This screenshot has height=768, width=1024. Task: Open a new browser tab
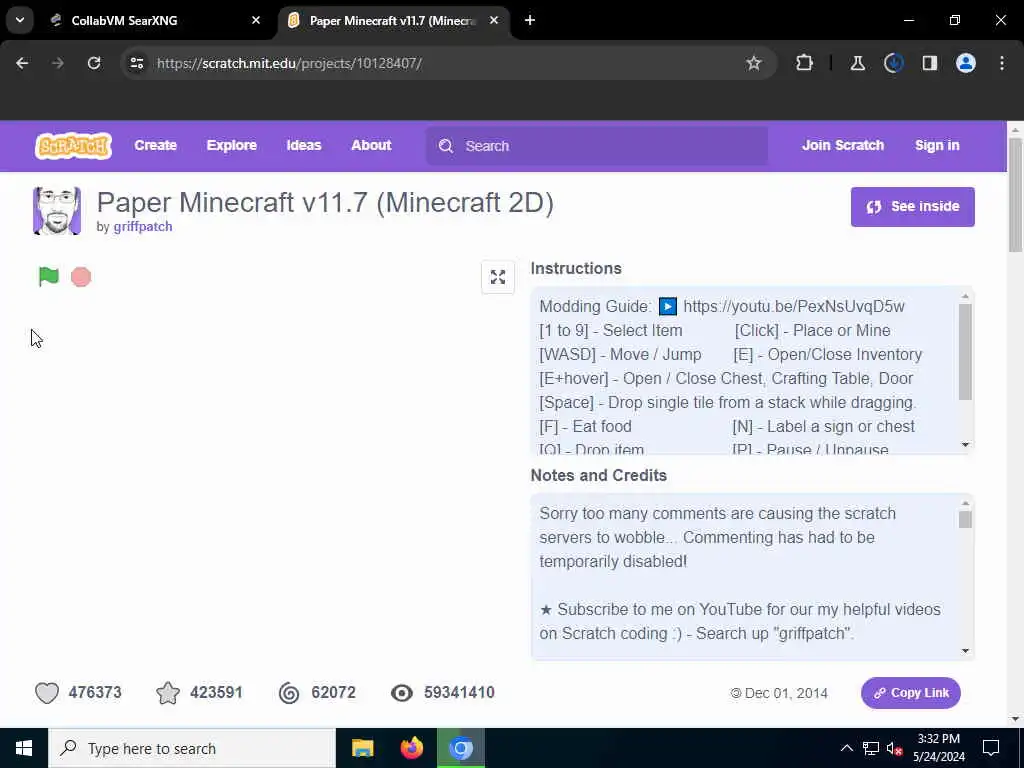(x=530, y=21)
